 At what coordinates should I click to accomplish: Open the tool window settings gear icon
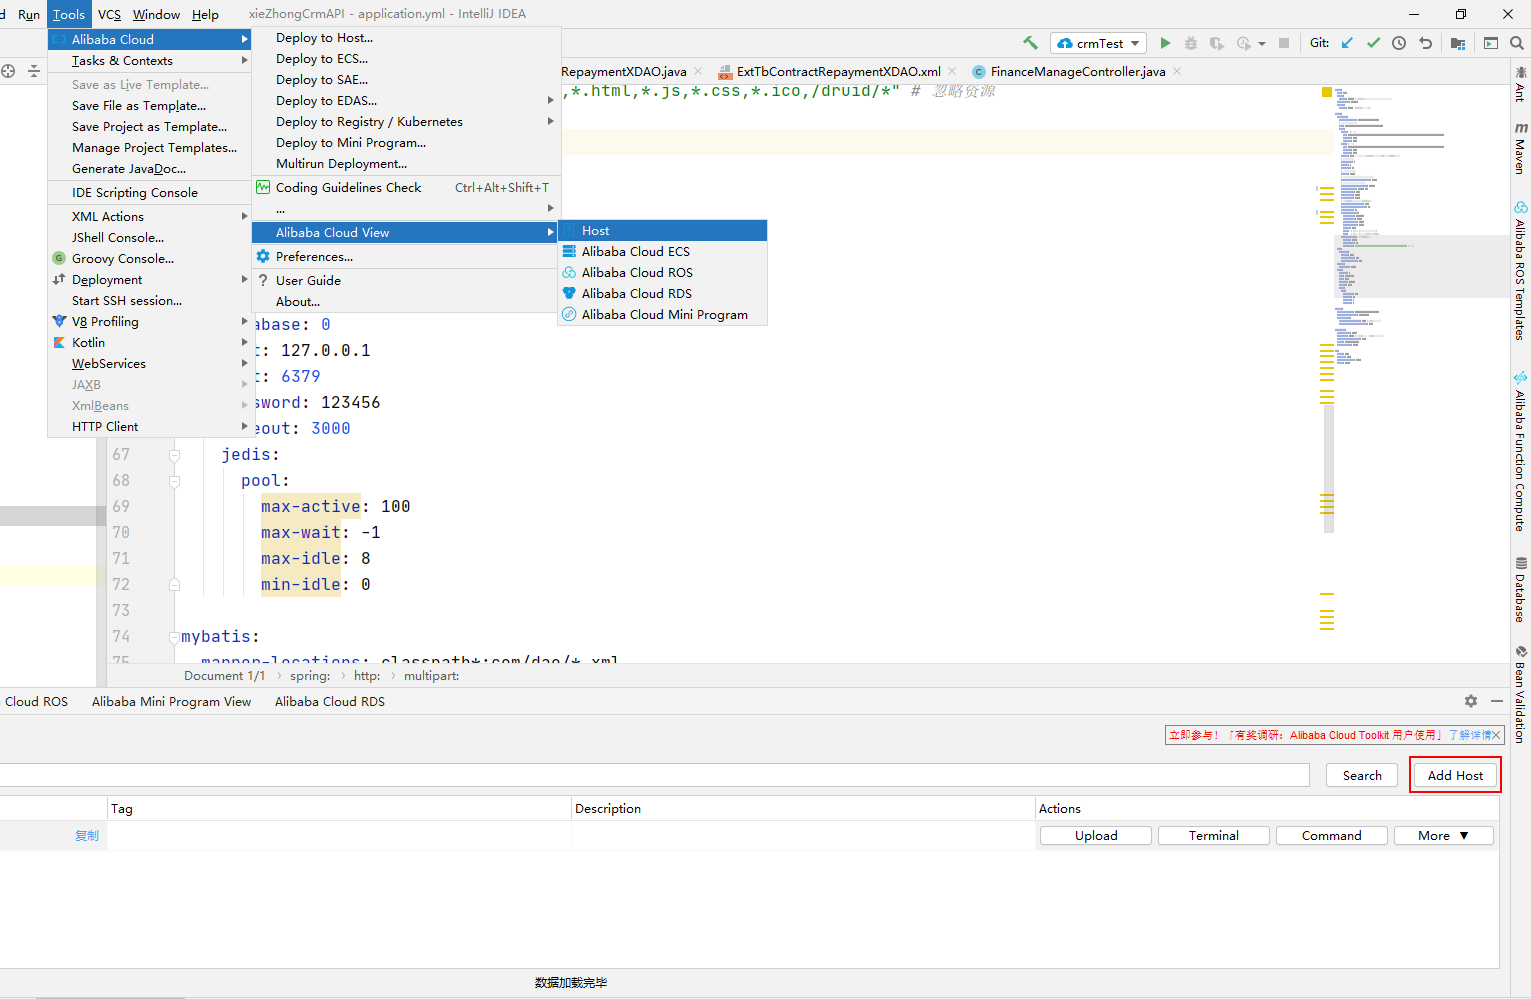click(x=1470, y=702)
